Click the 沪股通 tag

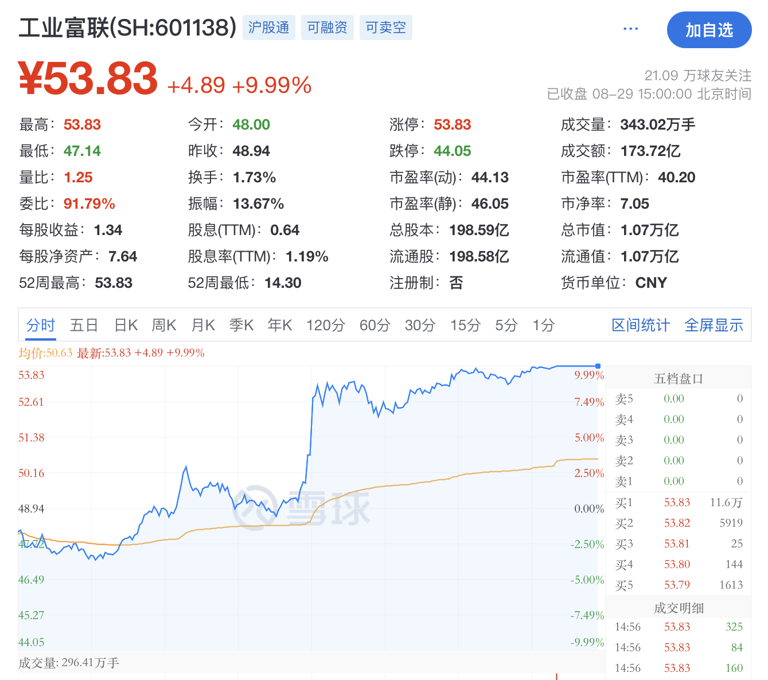[x=268, y=27]
